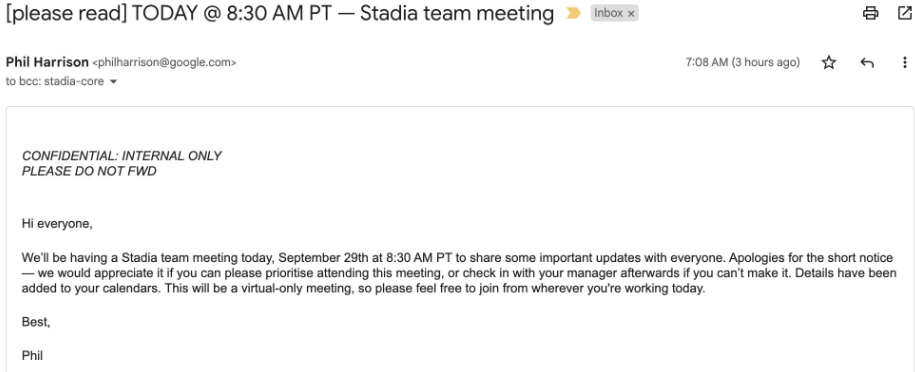Open the email in a new window
The height and width of the screenshot is (372, 915).
(906, 13)
